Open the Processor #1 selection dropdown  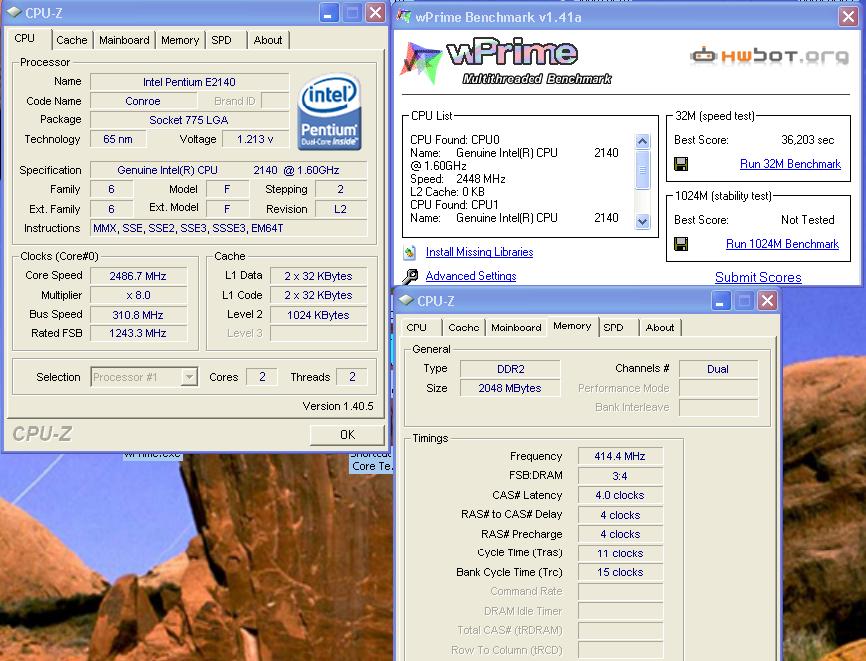[189, 377]
